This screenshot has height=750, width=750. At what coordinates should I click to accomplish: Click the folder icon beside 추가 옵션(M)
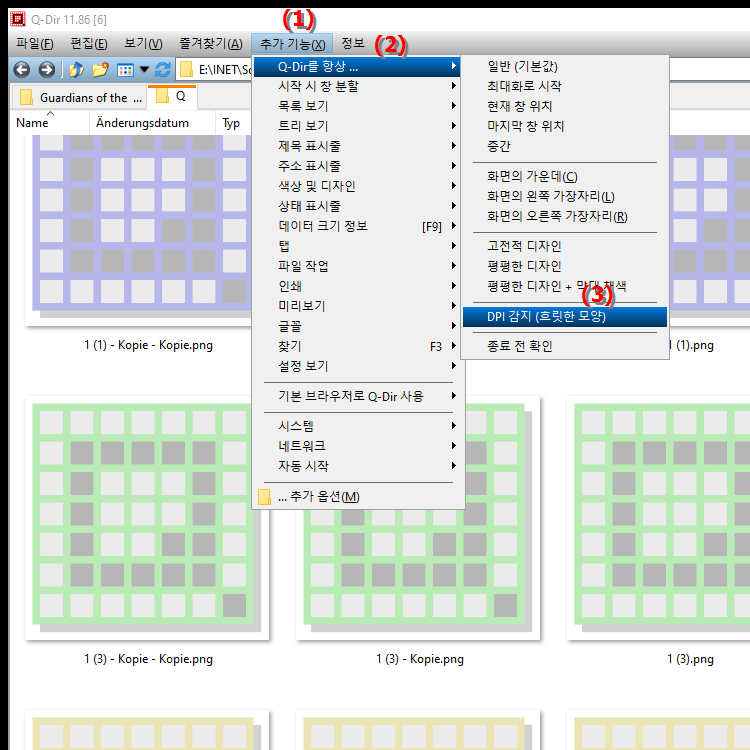264,496
